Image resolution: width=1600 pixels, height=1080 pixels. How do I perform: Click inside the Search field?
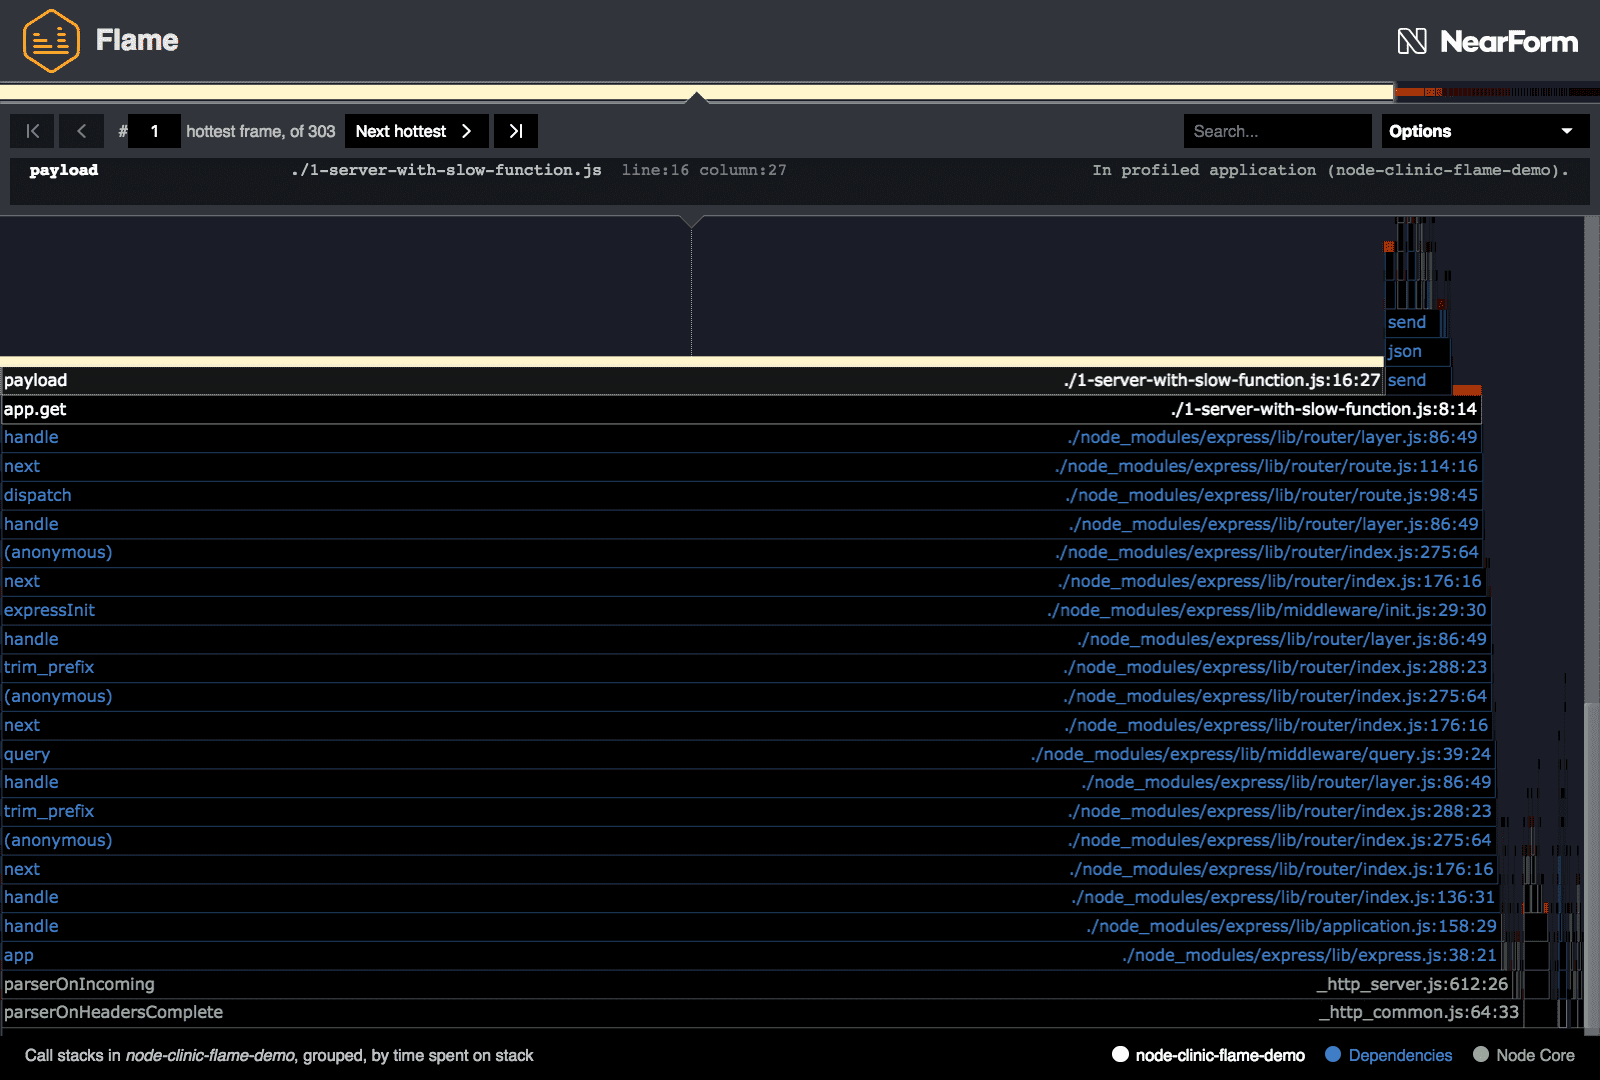[1277, 130]
